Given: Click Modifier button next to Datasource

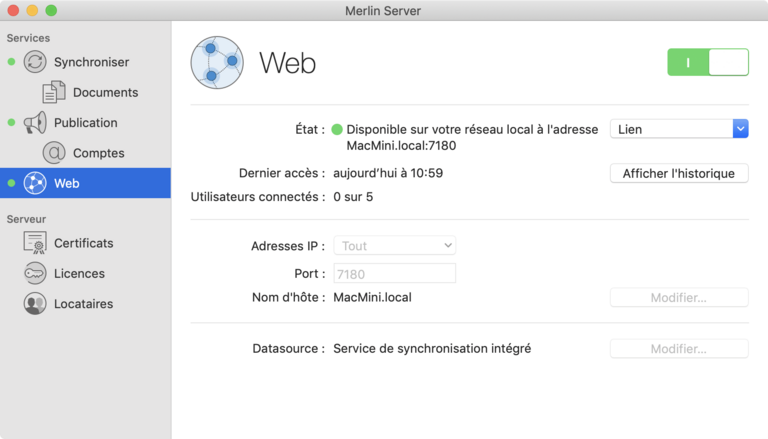Looking at the screenshot, I should coord(679,348).
